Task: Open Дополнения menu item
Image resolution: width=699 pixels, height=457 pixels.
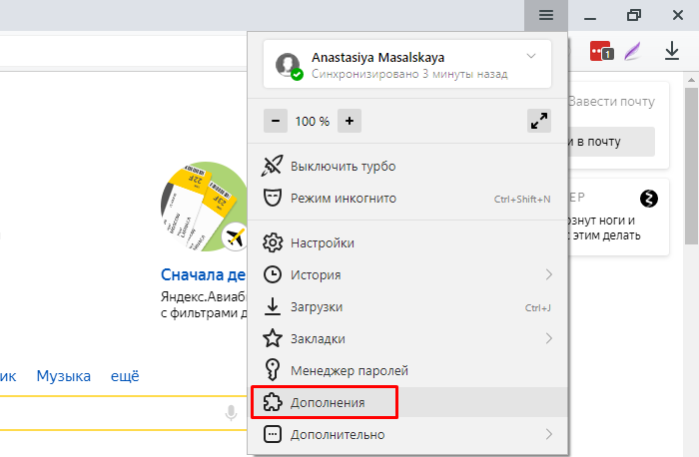Action: coord(407,402)
